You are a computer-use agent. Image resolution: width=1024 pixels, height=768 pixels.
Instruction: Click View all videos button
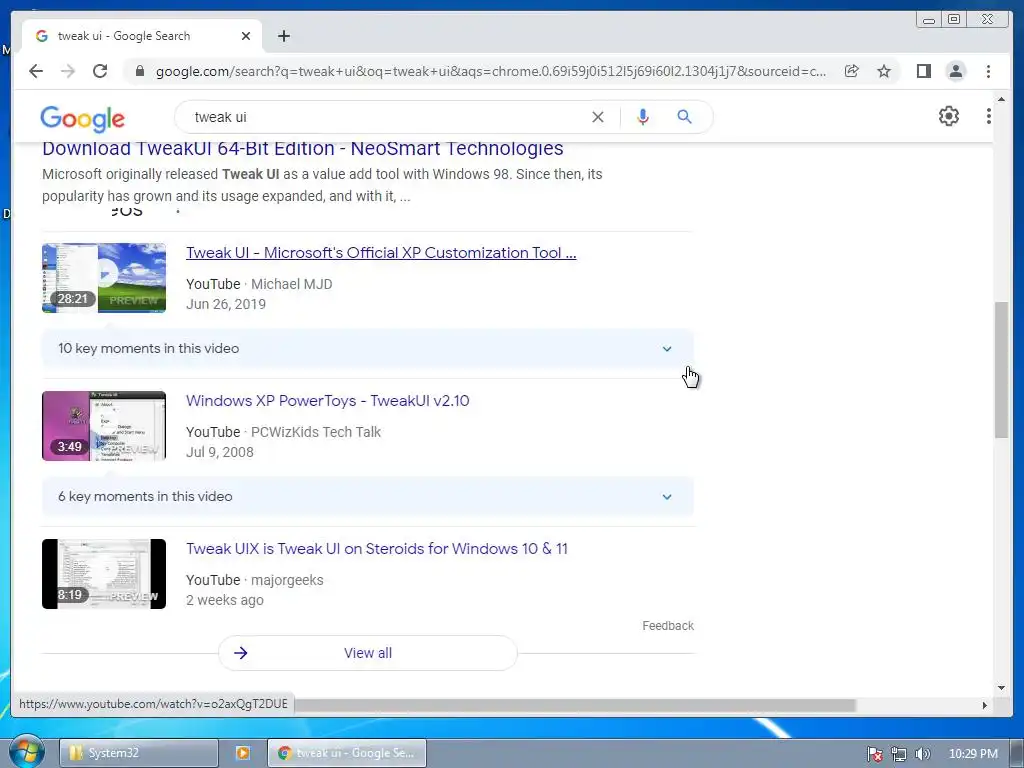coord(368,653)
